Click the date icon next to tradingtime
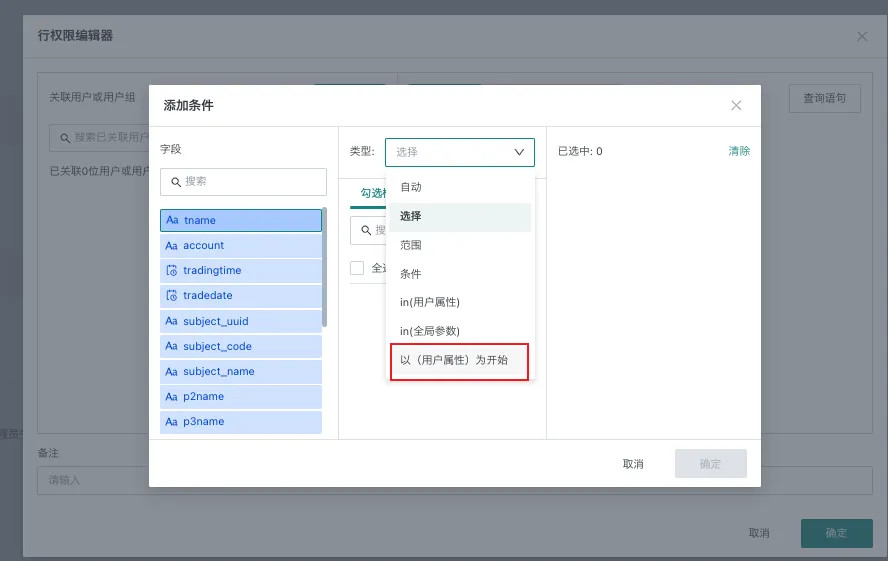Image resolution: width=888 pixels, height=561 pixels. [x=171, y=271]
